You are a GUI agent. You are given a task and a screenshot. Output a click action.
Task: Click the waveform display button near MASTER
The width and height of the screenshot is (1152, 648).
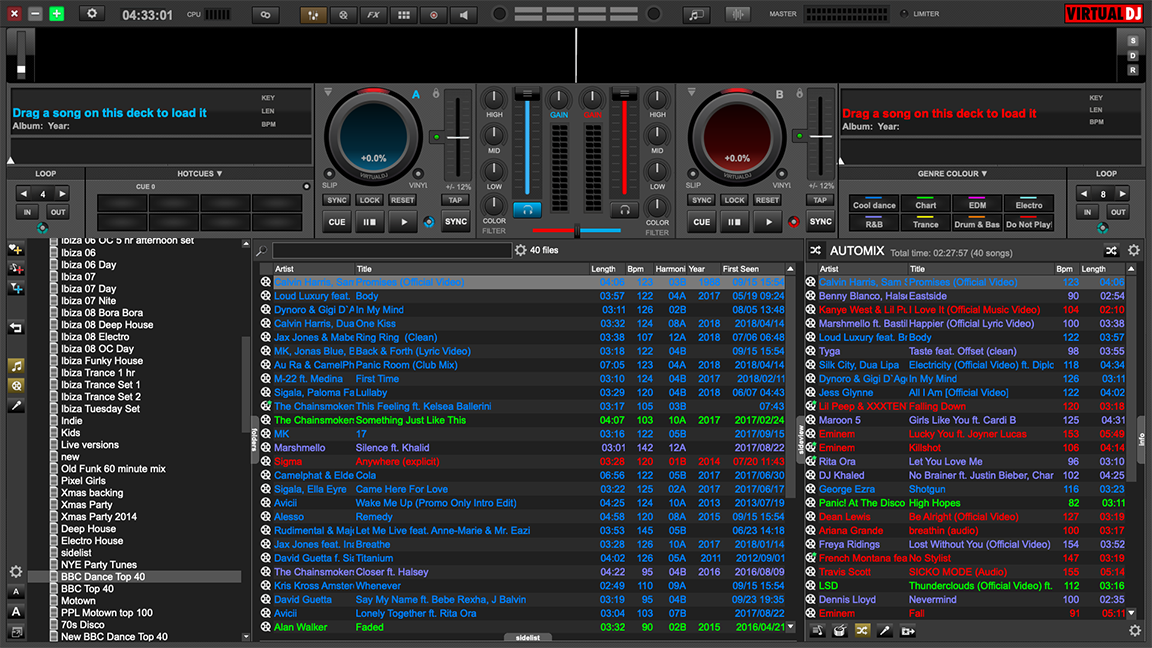tap(737, 15)
